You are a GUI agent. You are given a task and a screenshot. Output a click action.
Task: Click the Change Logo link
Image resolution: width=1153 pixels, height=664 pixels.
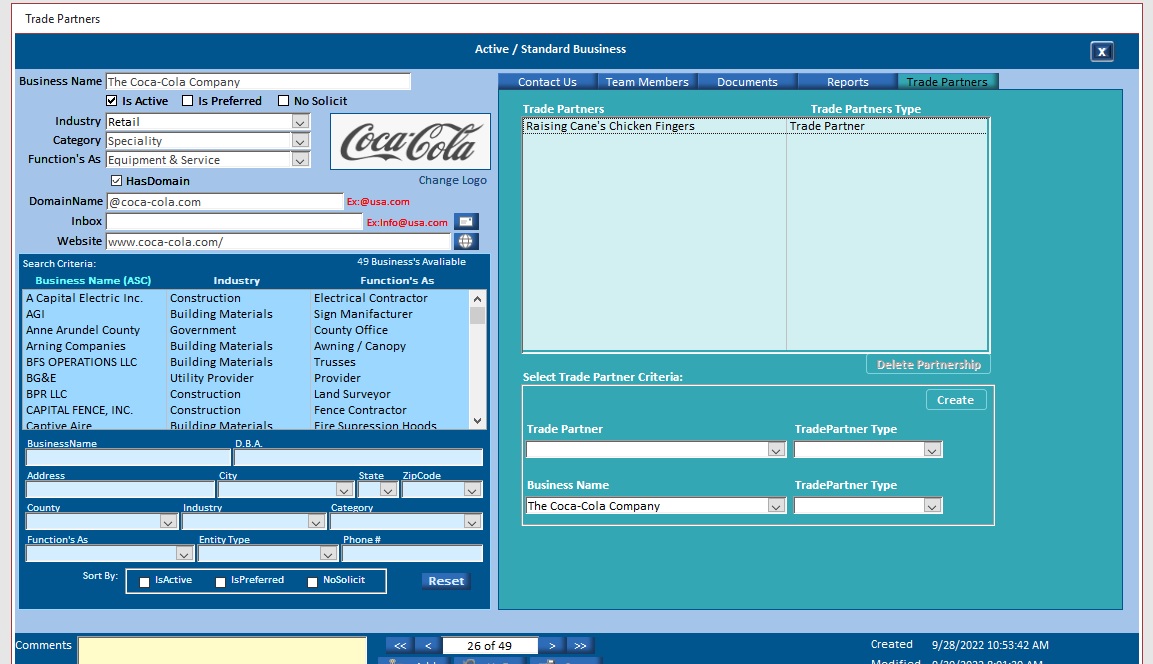pos(452,181)
